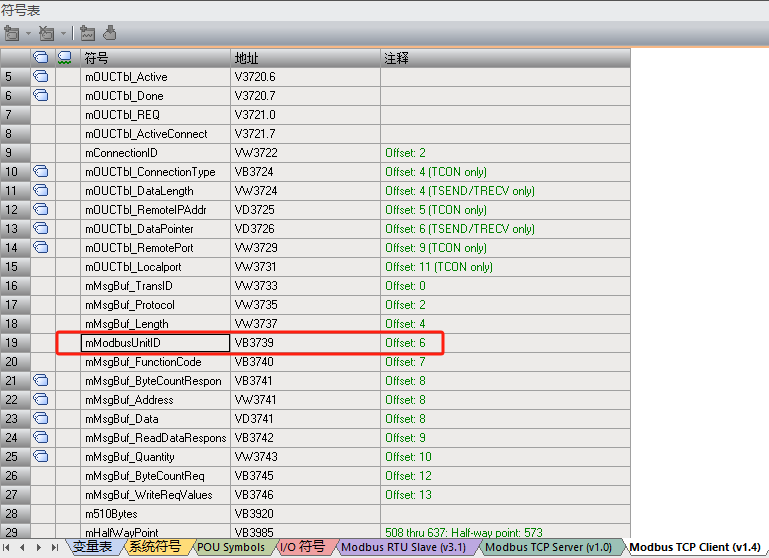Click the 地址 column header
The width and height of the screenshot is (769, 558).
point(306,58)
